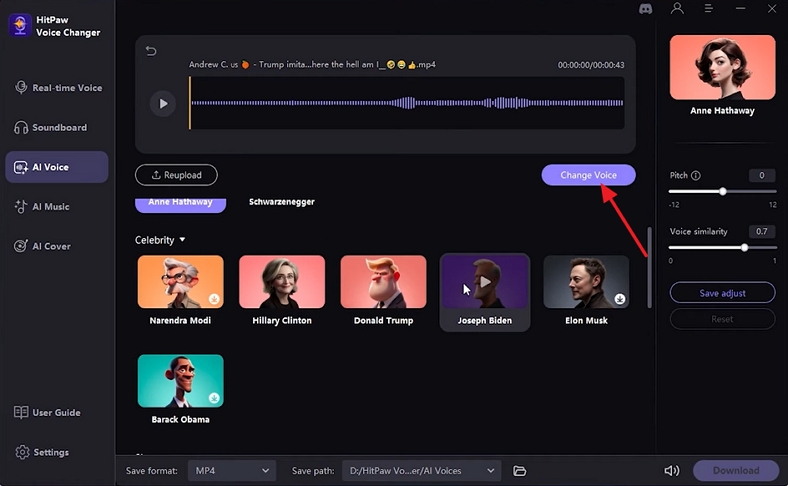Select the Donald Trump voice thumbnail
Image resolution: width=788 pixels, height=486 pixels.
383,281
